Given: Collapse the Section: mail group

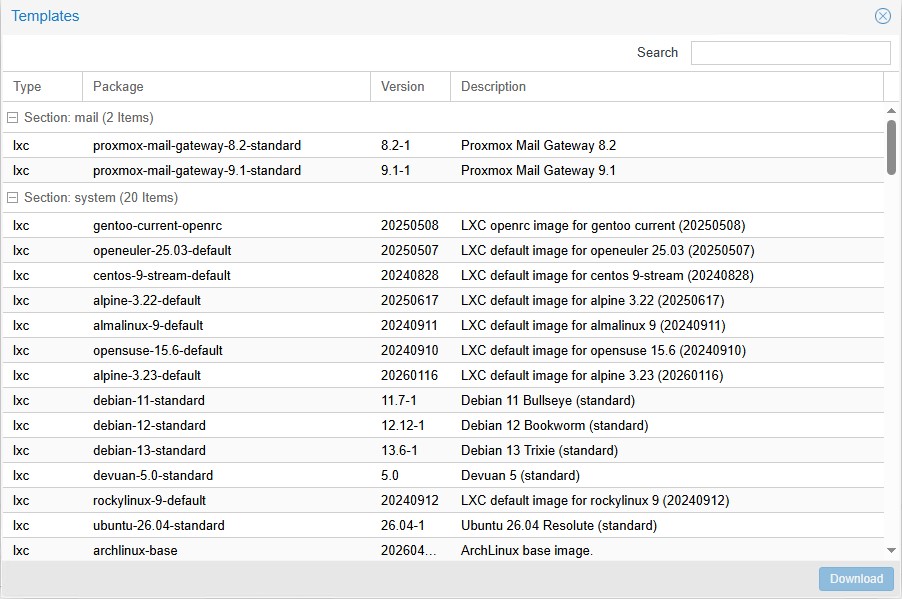Looking at the screenshot, I should pos(12,118).
